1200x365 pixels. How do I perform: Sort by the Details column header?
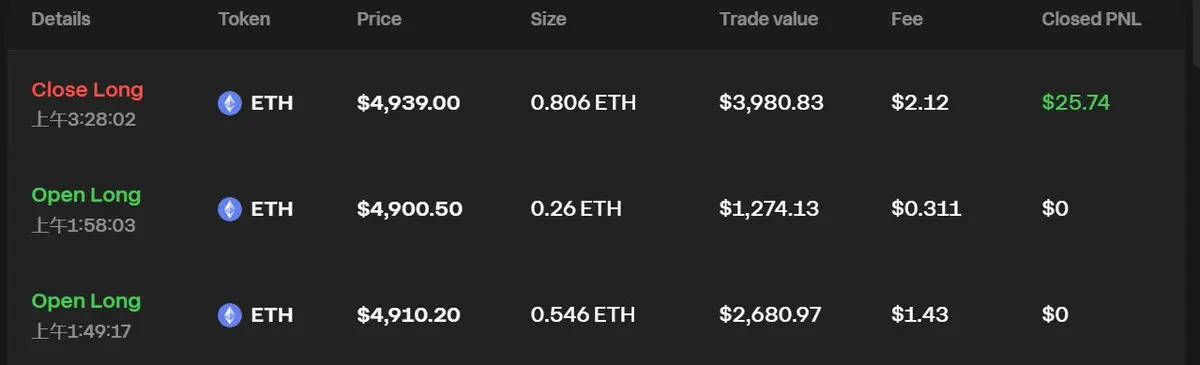[61, 19]
